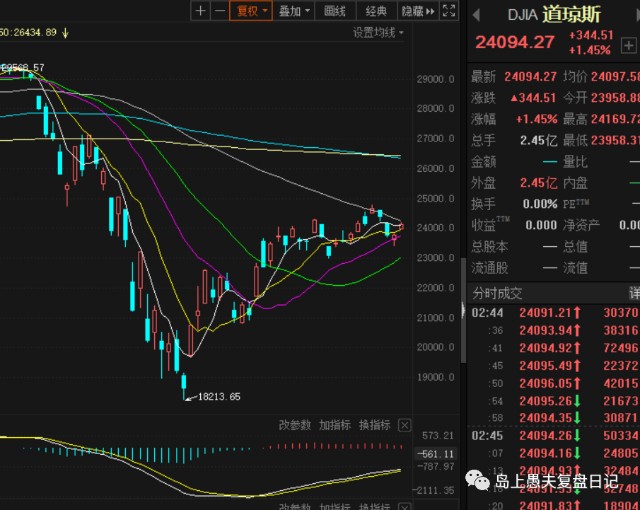Click trade price 24096.05 at :50
The height and width of the screenshot is (510, 640).
coord(545,384)
